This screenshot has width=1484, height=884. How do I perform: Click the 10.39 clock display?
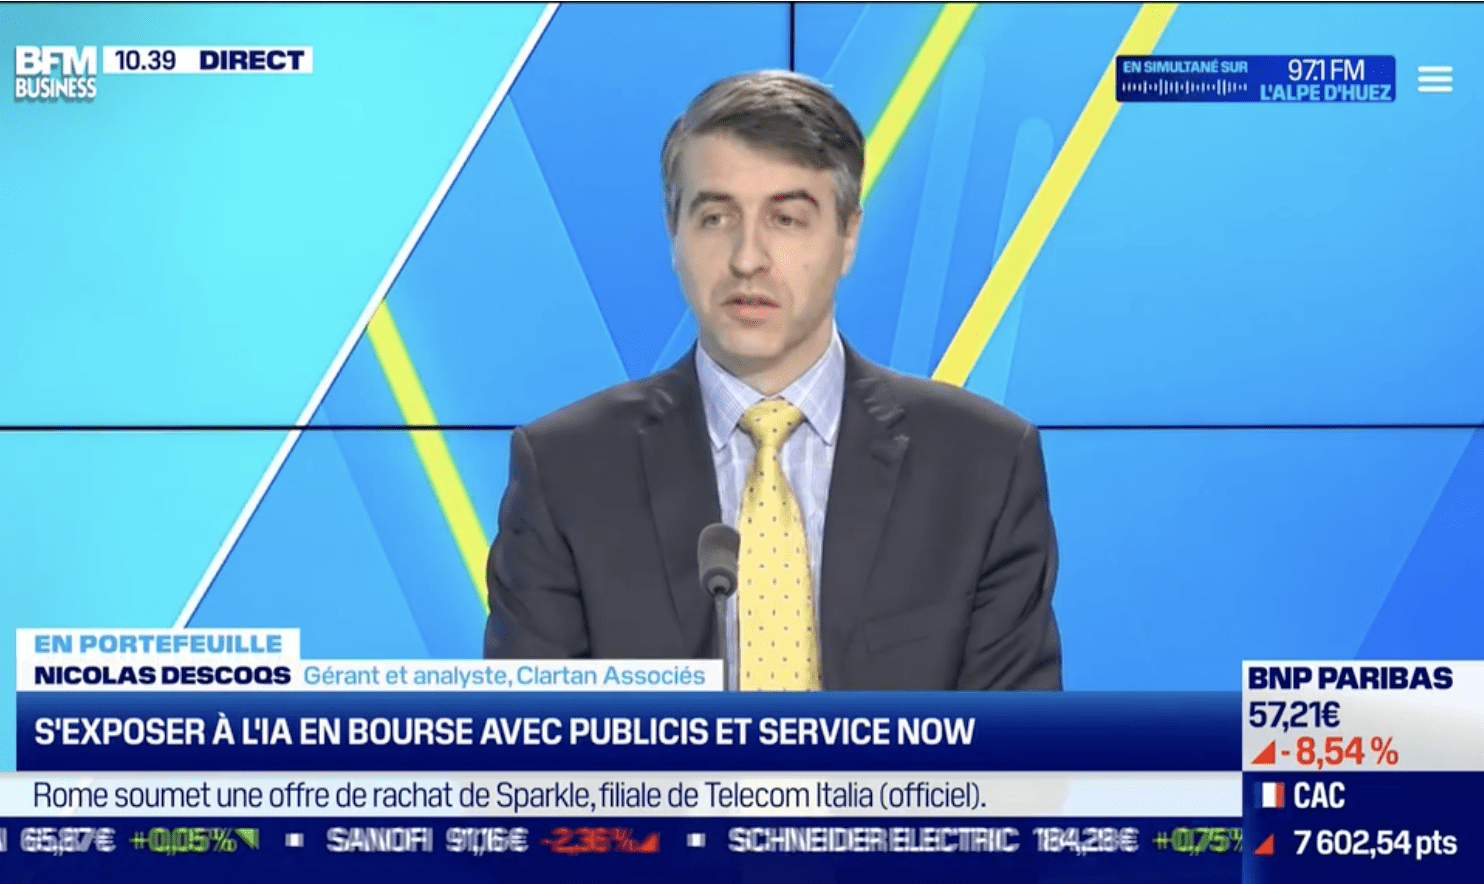click(x=146, y=60)
